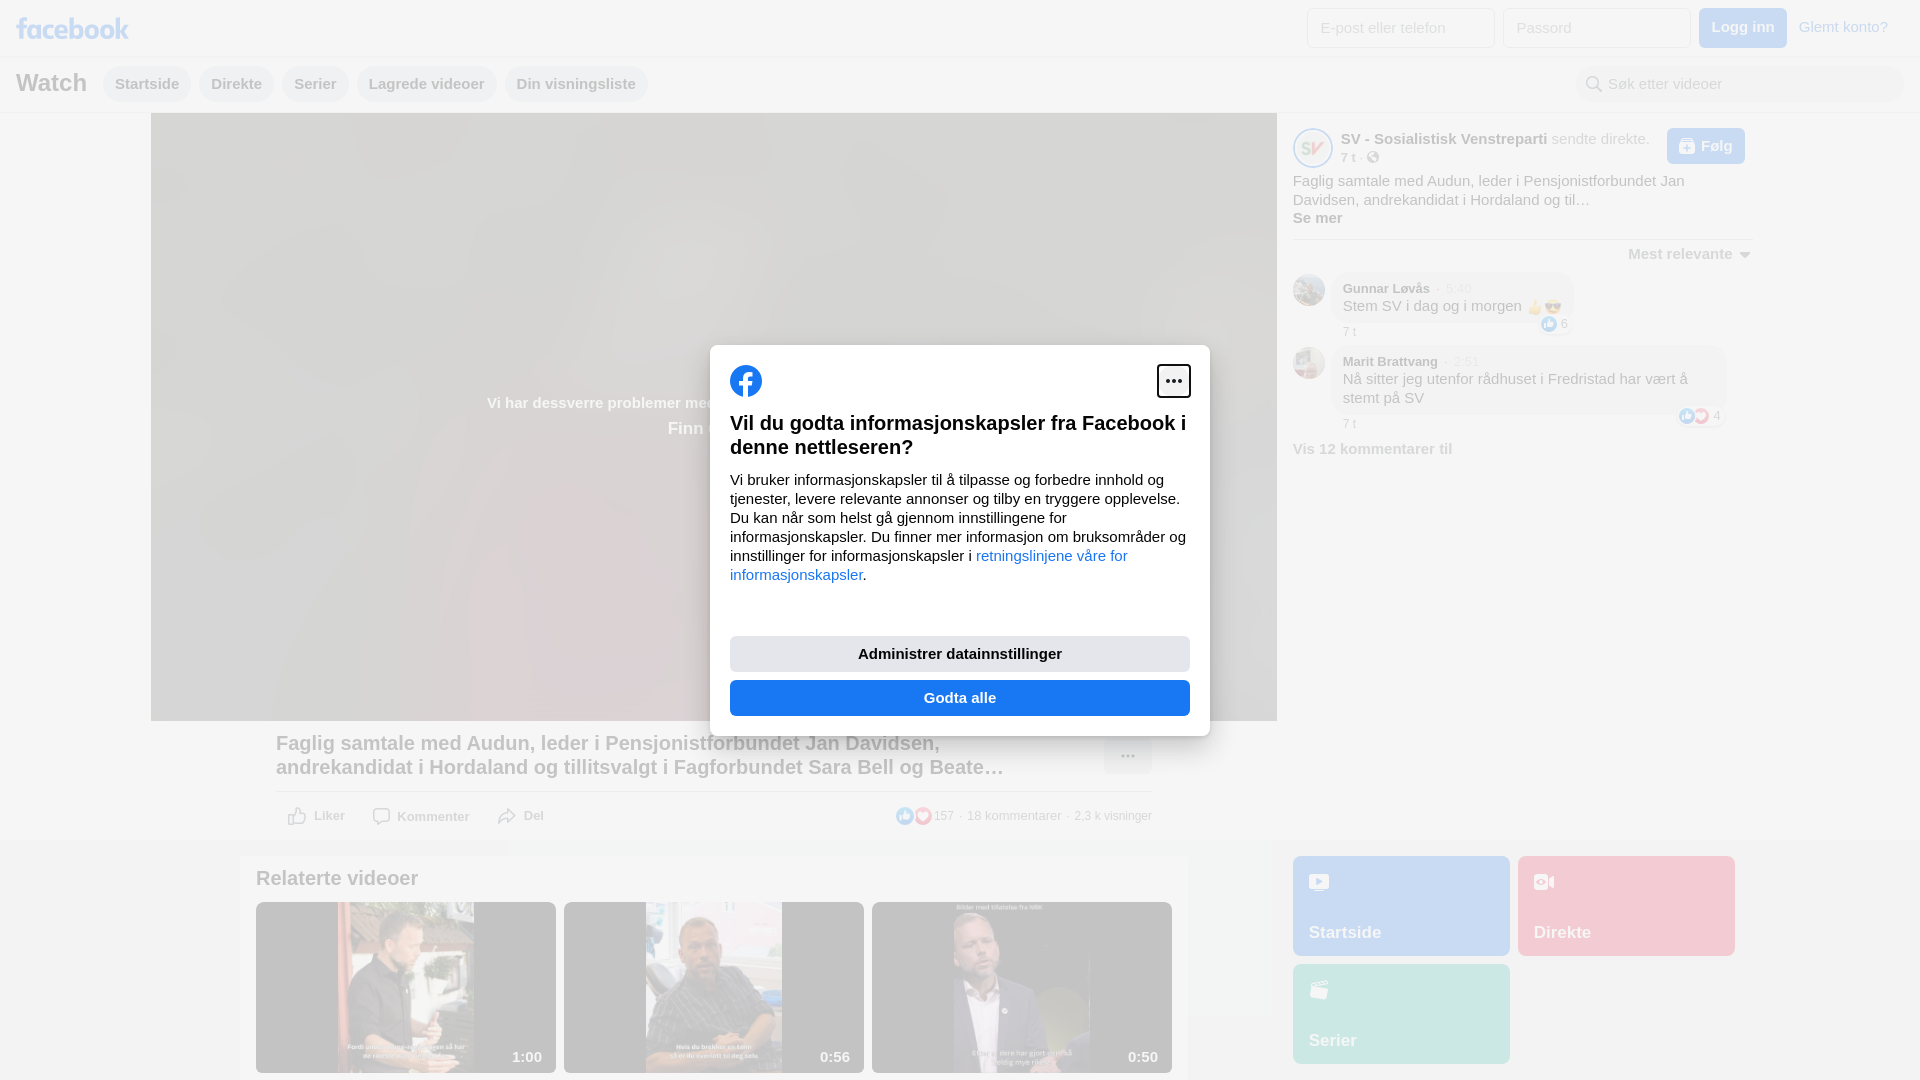Viewport: 1920px width, 1080px height.
Task: Click the Liker thumbs-up button
Action: click(316, 816)
